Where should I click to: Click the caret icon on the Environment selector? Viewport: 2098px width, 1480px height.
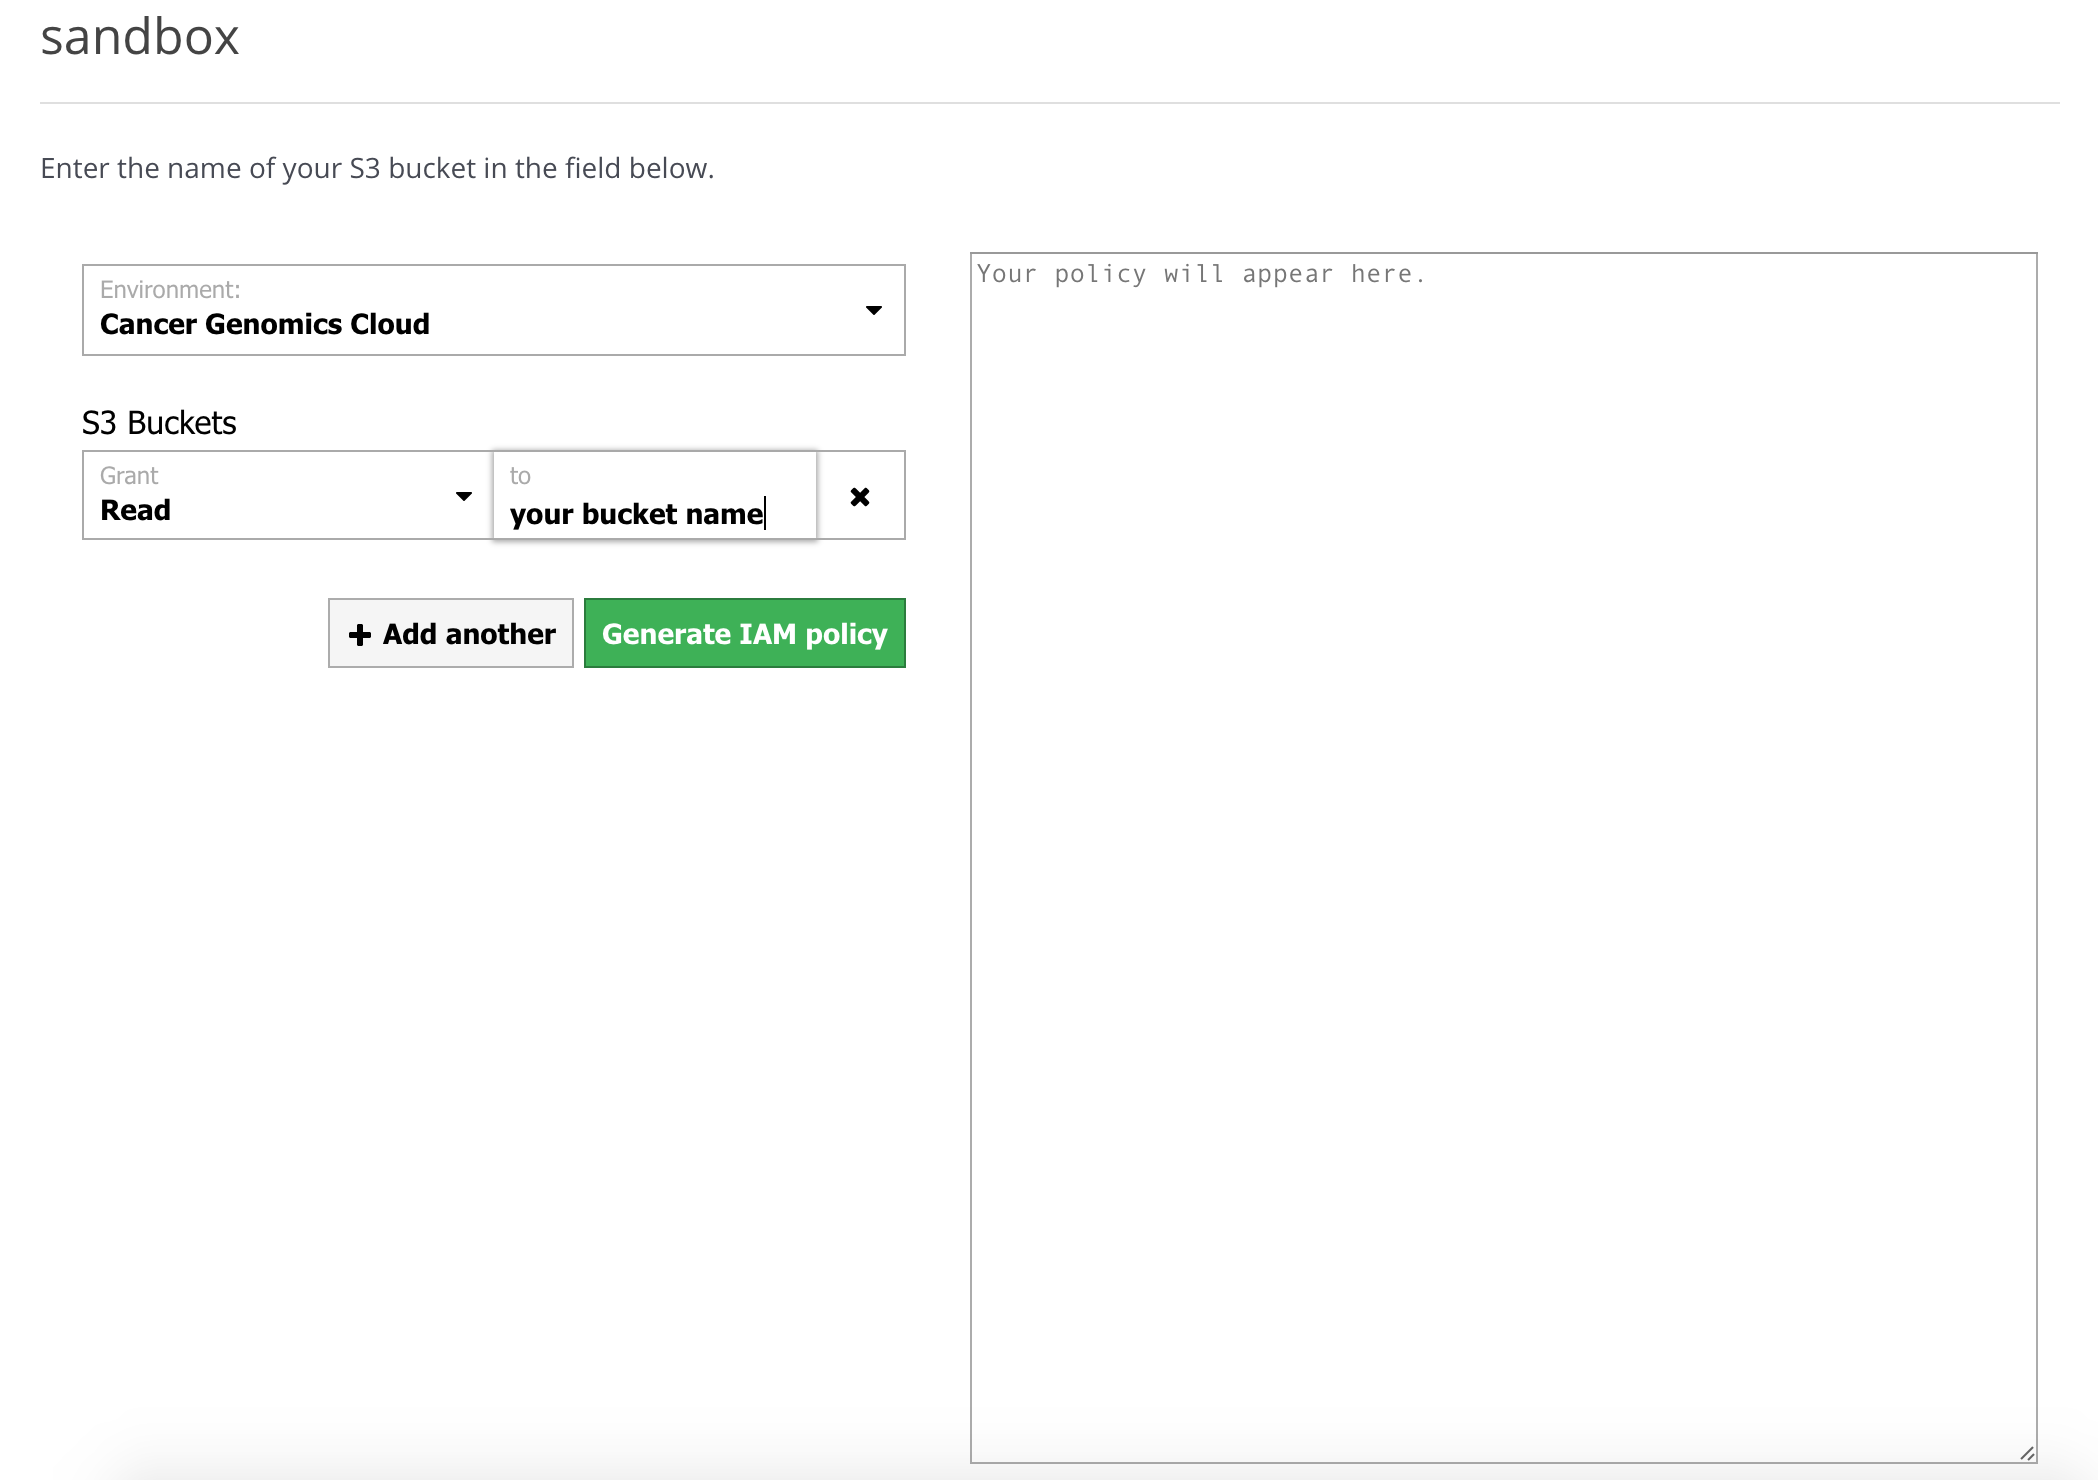click(872, 310)
